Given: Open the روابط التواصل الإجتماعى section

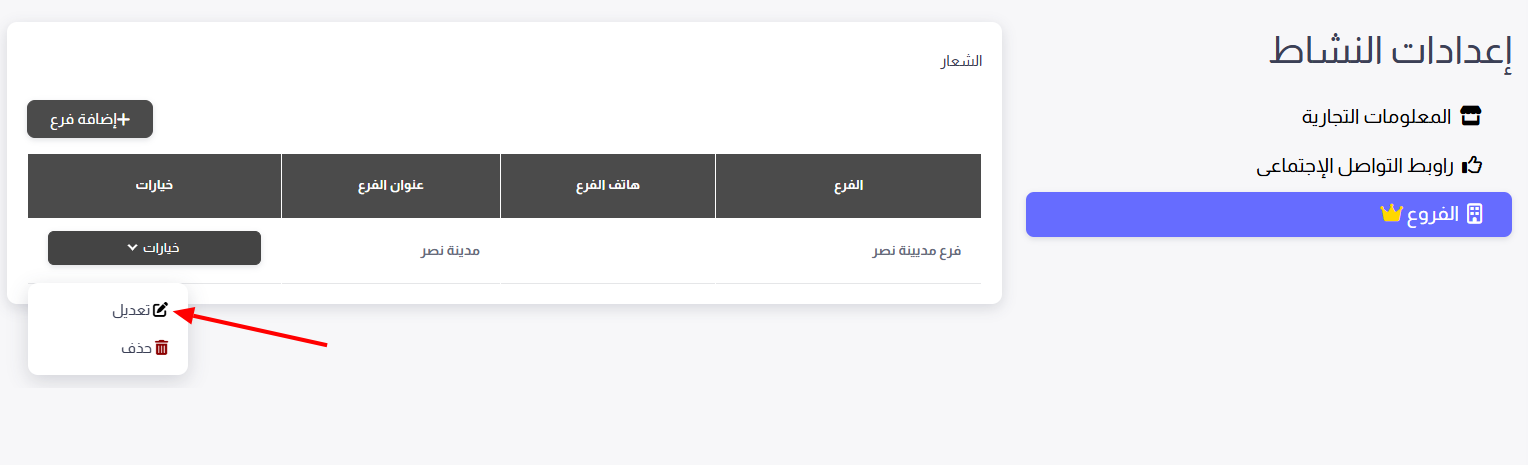Looking at the screenshot, I should (1369, 166).
